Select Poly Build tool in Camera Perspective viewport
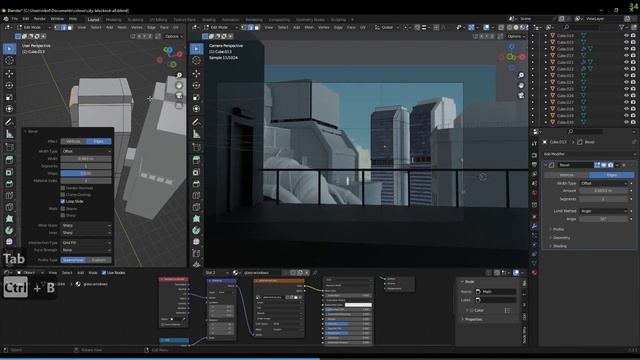This screenshot has width=640, height=360. click(196, 219)
